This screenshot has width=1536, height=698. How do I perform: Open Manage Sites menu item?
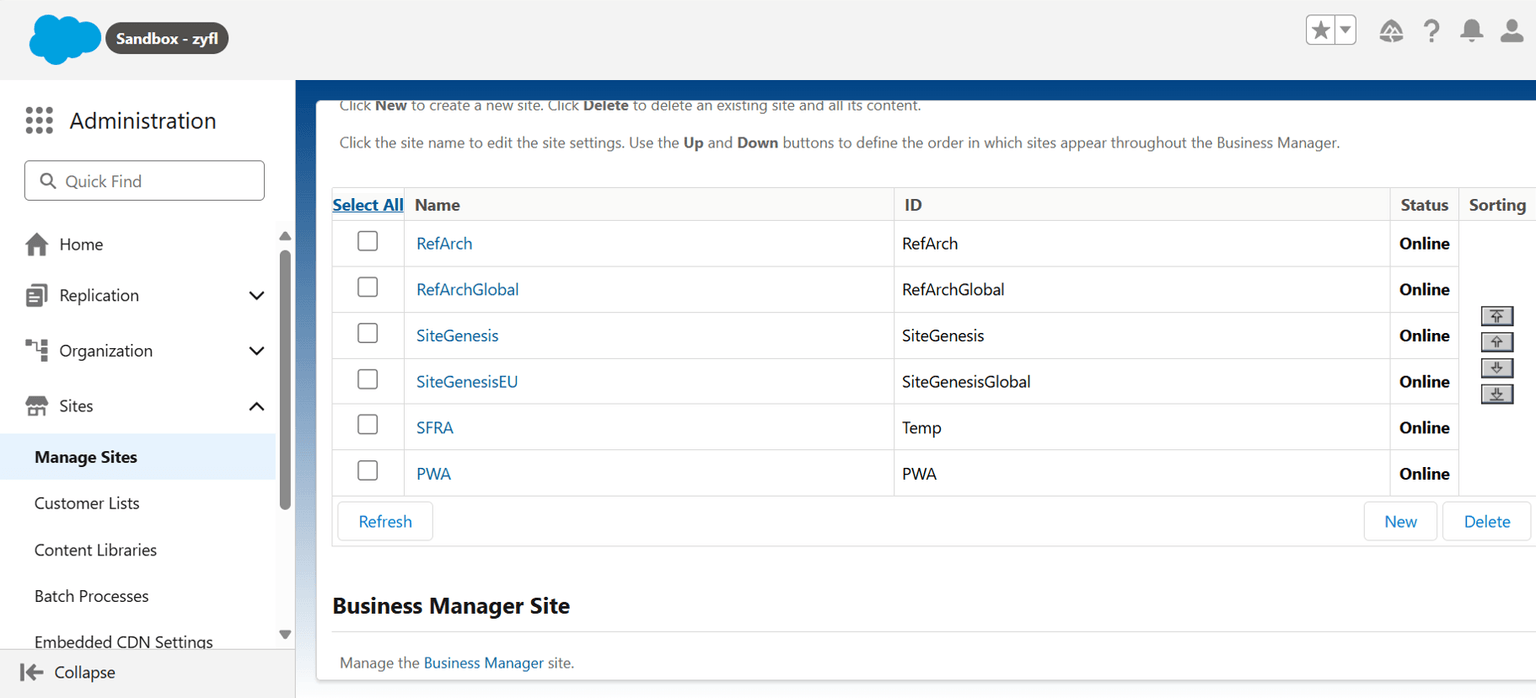pos(137,457)
